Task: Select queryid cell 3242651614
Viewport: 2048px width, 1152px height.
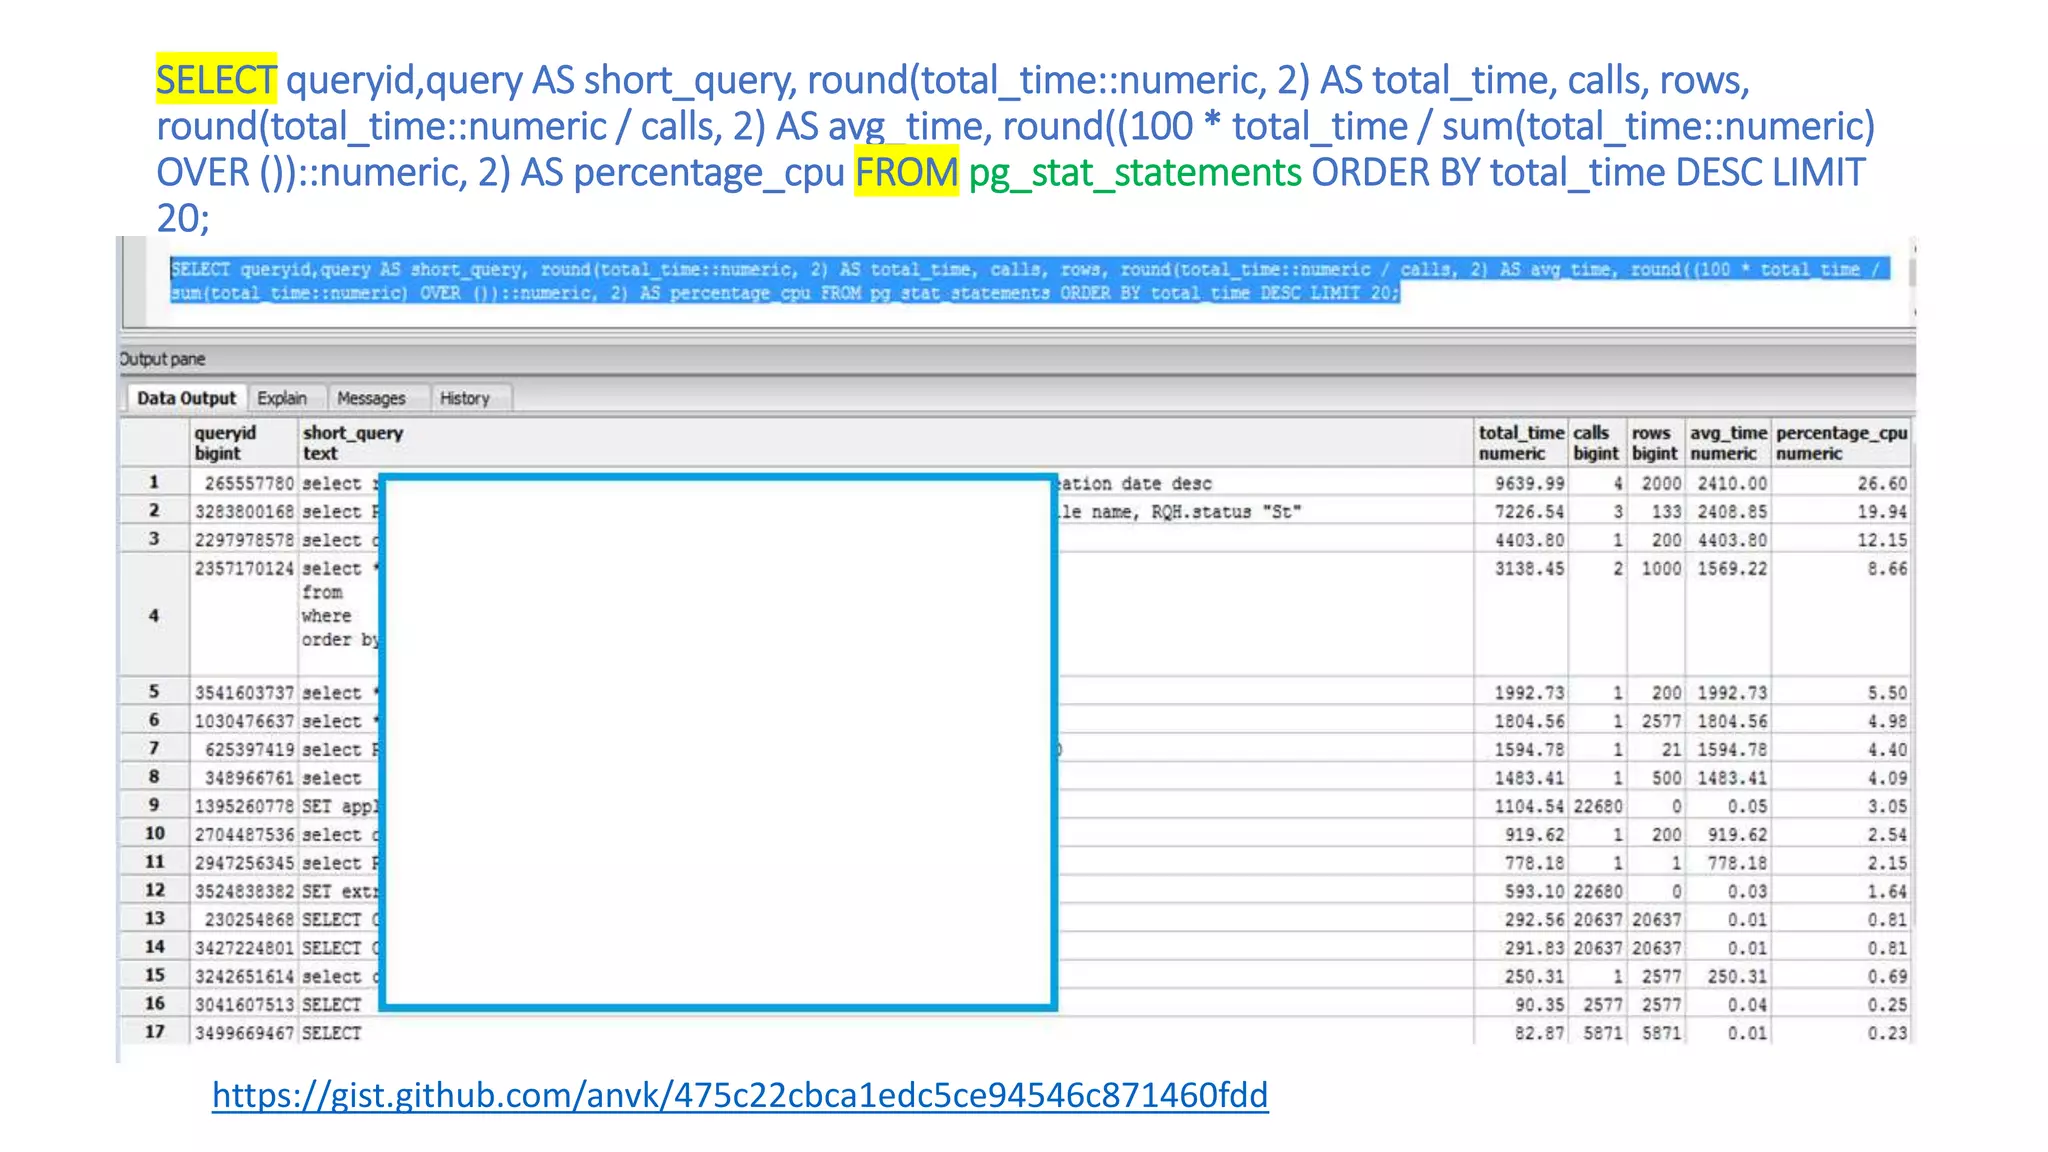Action: [244, 976]
